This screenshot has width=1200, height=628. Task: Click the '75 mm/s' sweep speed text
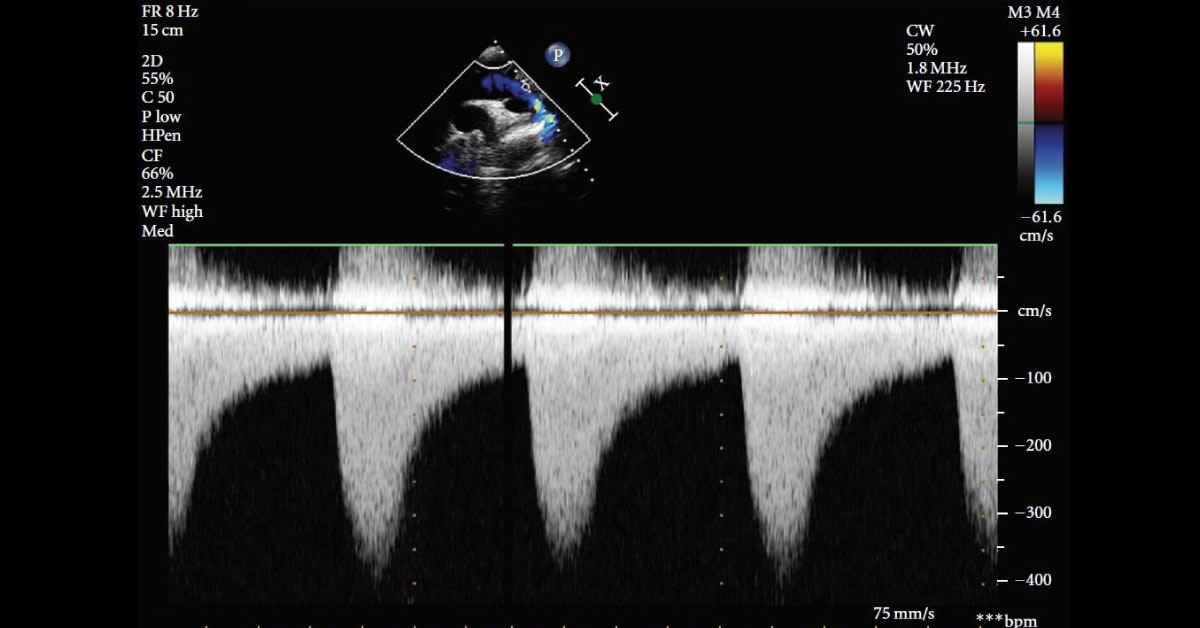tap(904, 613)
